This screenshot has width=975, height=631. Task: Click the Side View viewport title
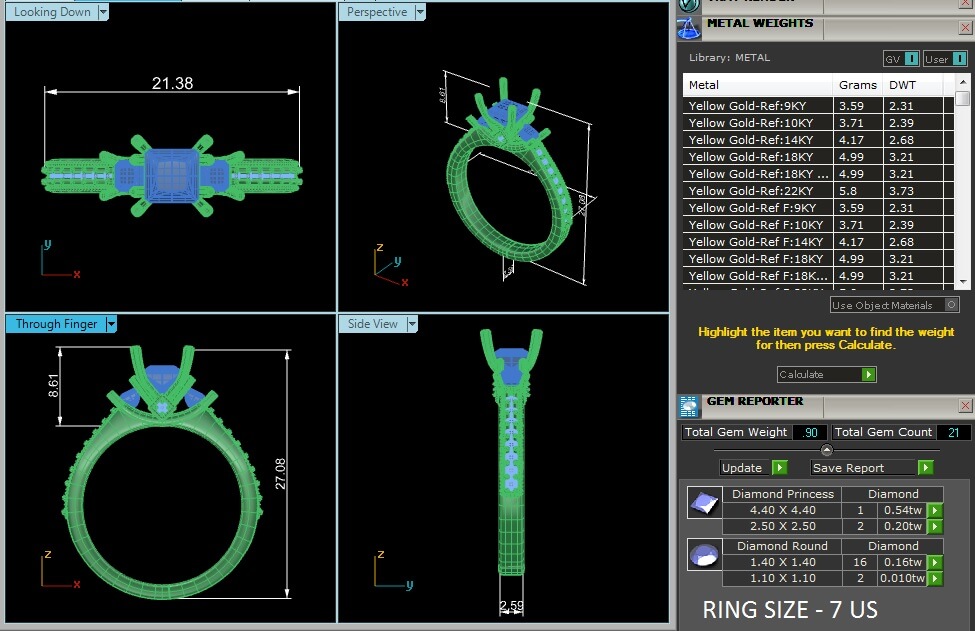(372, 324)
